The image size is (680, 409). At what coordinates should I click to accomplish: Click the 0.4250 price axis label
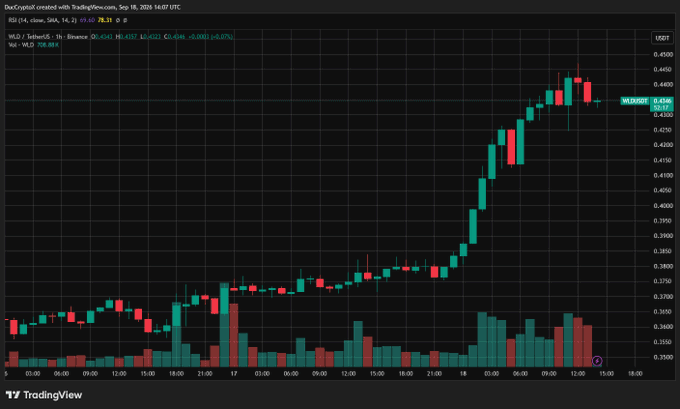663,130
